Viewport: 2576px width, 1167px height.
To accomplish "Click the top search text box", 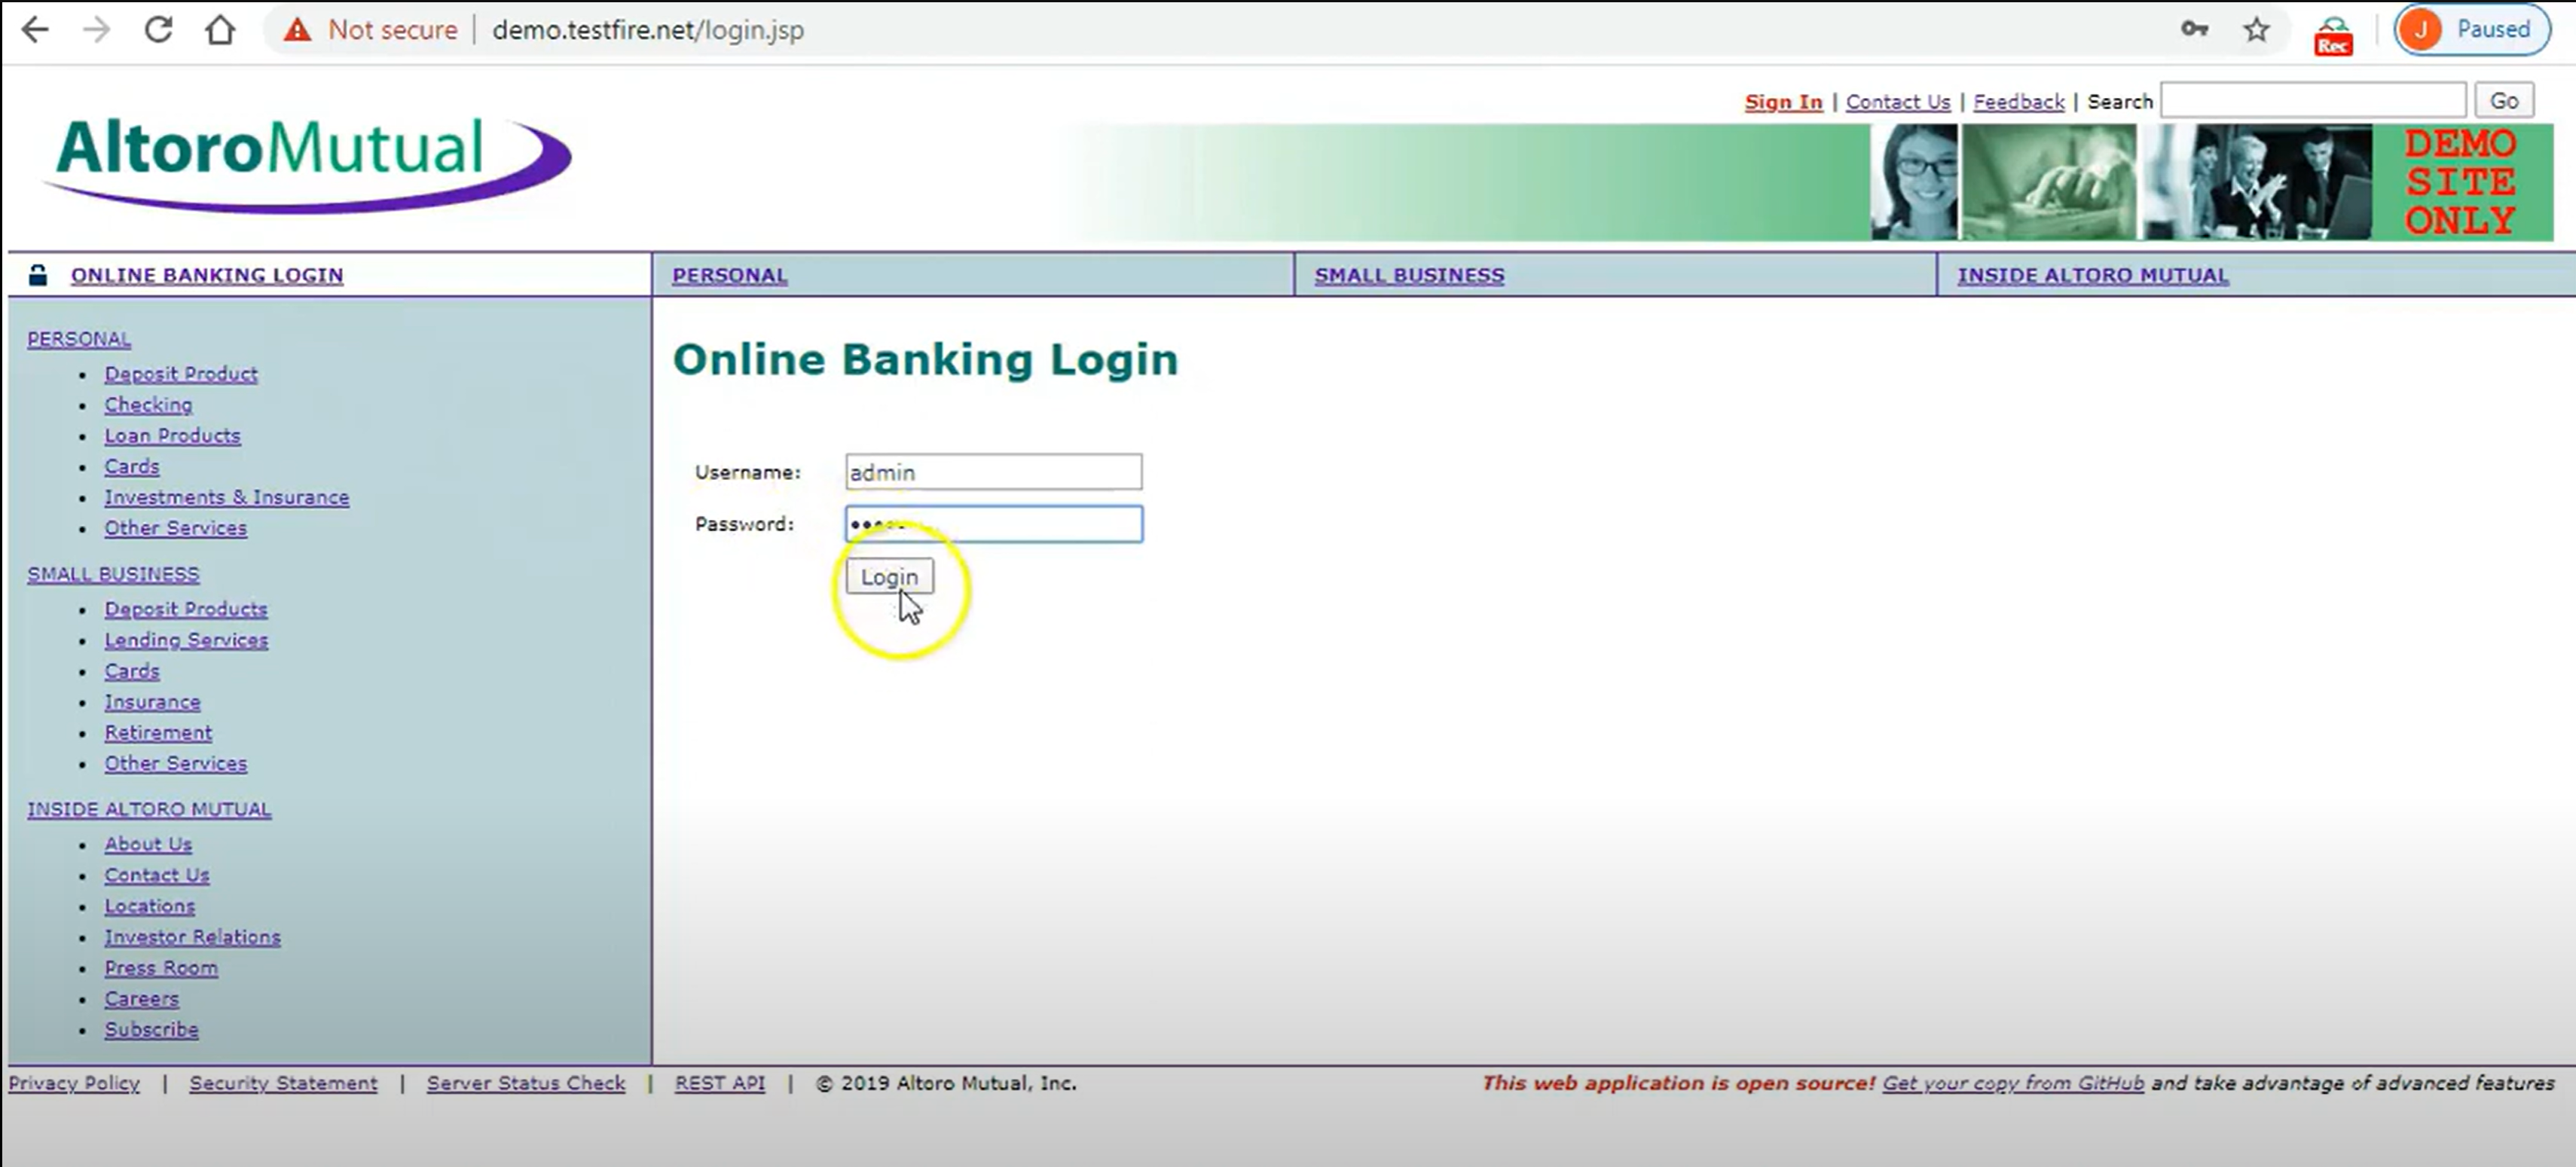I will tap(2312, 101).
